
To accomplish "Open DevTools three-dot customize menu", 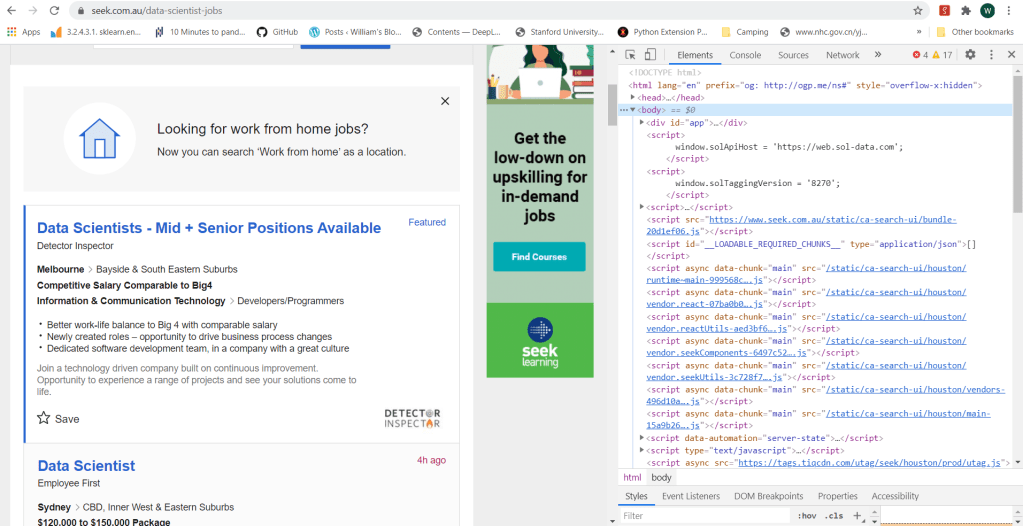I will point(992,55).
